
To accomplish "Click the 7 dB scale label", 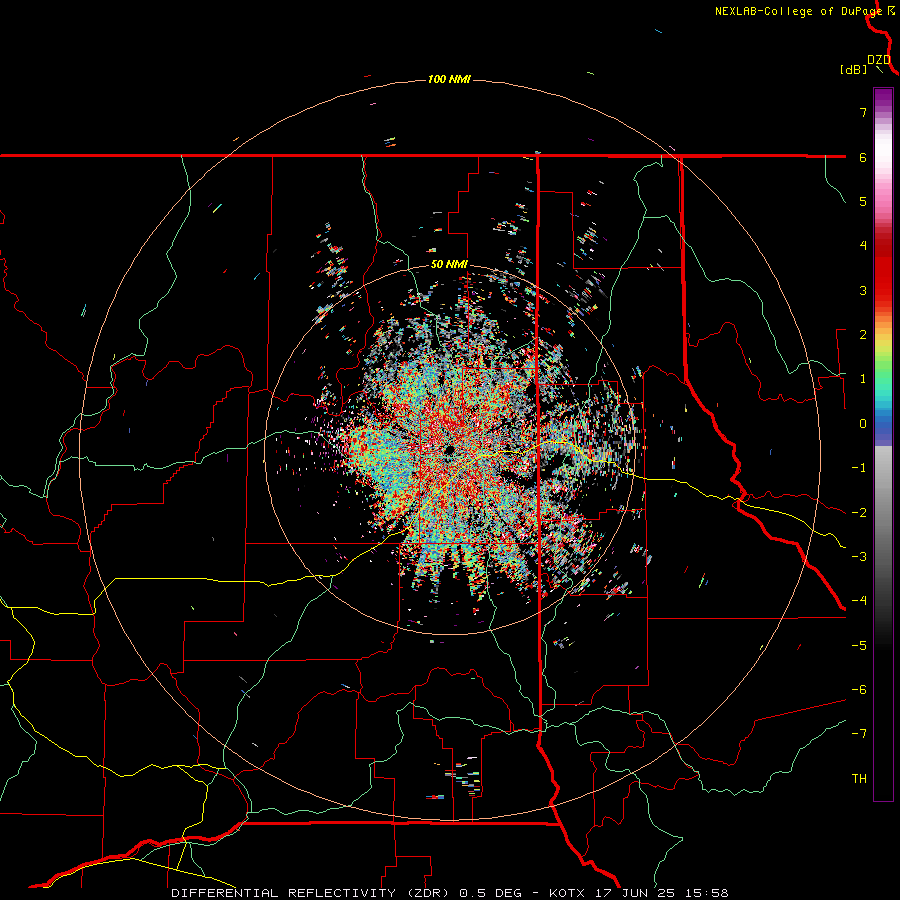I will pos(863,112).
